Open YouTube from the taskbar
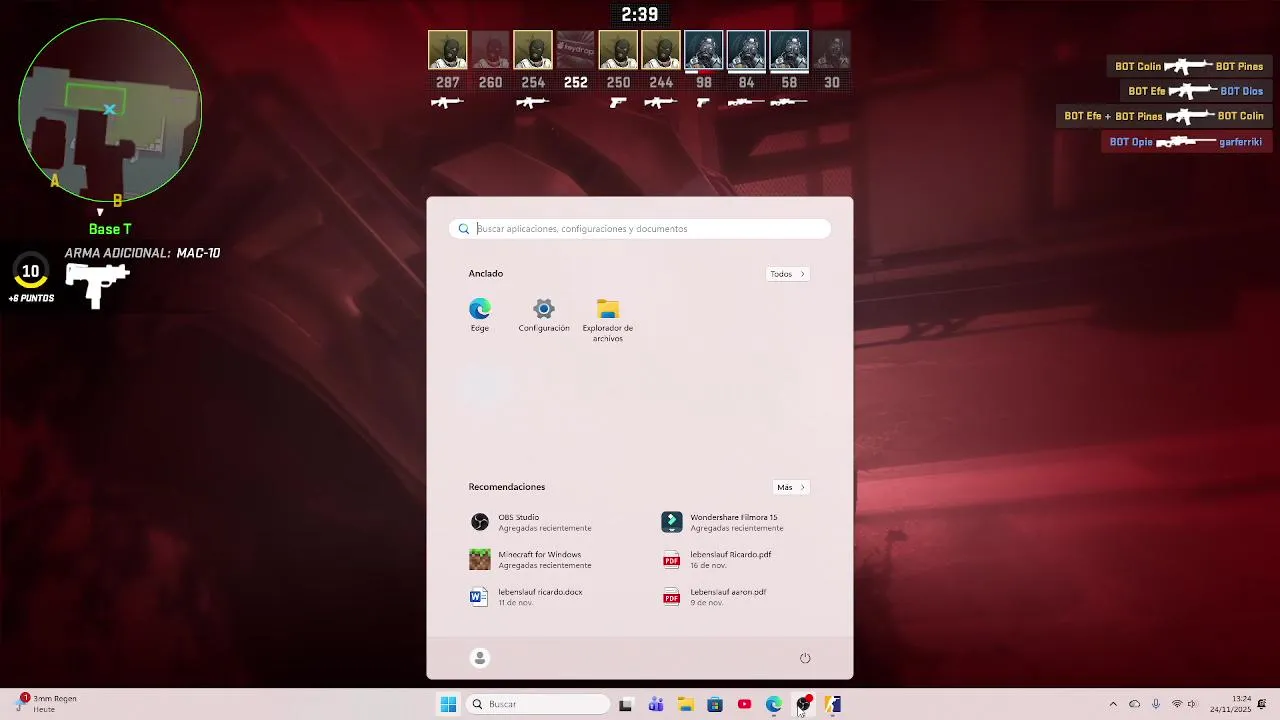 point(744,704)
